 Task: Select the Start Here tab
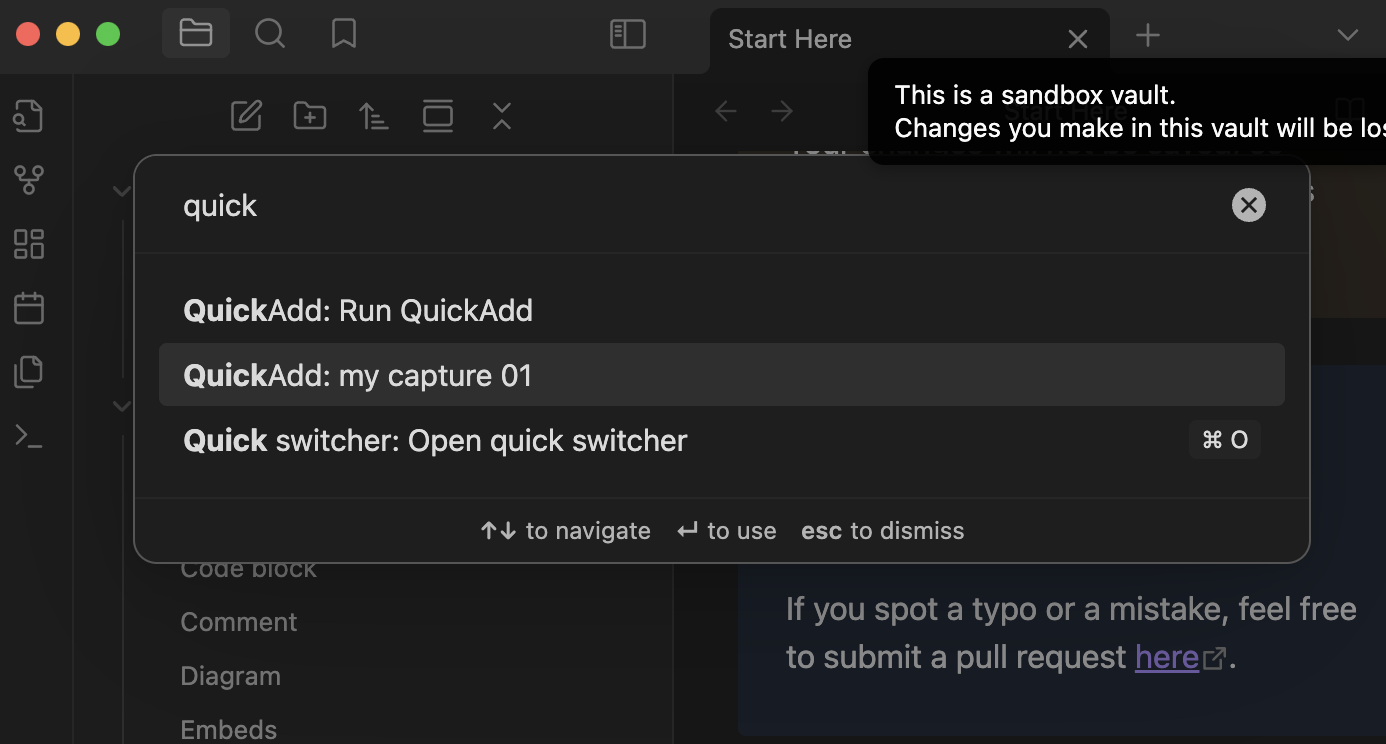790,39
